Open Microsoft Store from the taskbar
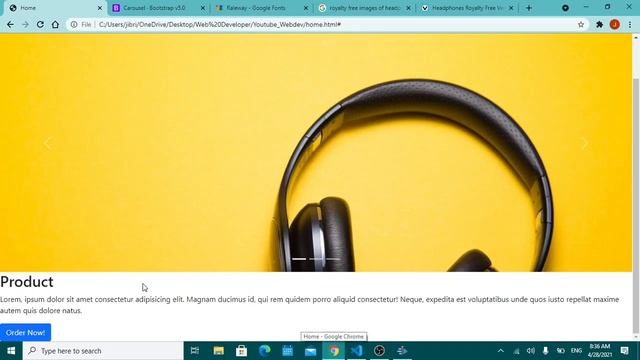This screenshot has width=640, height=360. [241, 351]
